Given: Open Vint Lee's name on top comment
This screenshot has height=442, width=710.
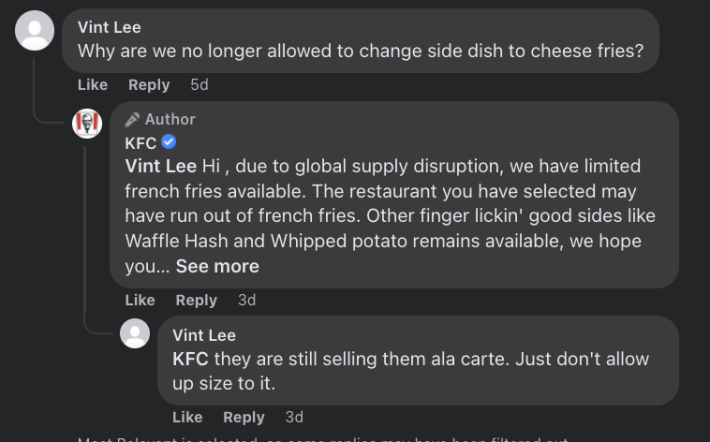Looking at the screenshot, I should [x=109, y=27].
